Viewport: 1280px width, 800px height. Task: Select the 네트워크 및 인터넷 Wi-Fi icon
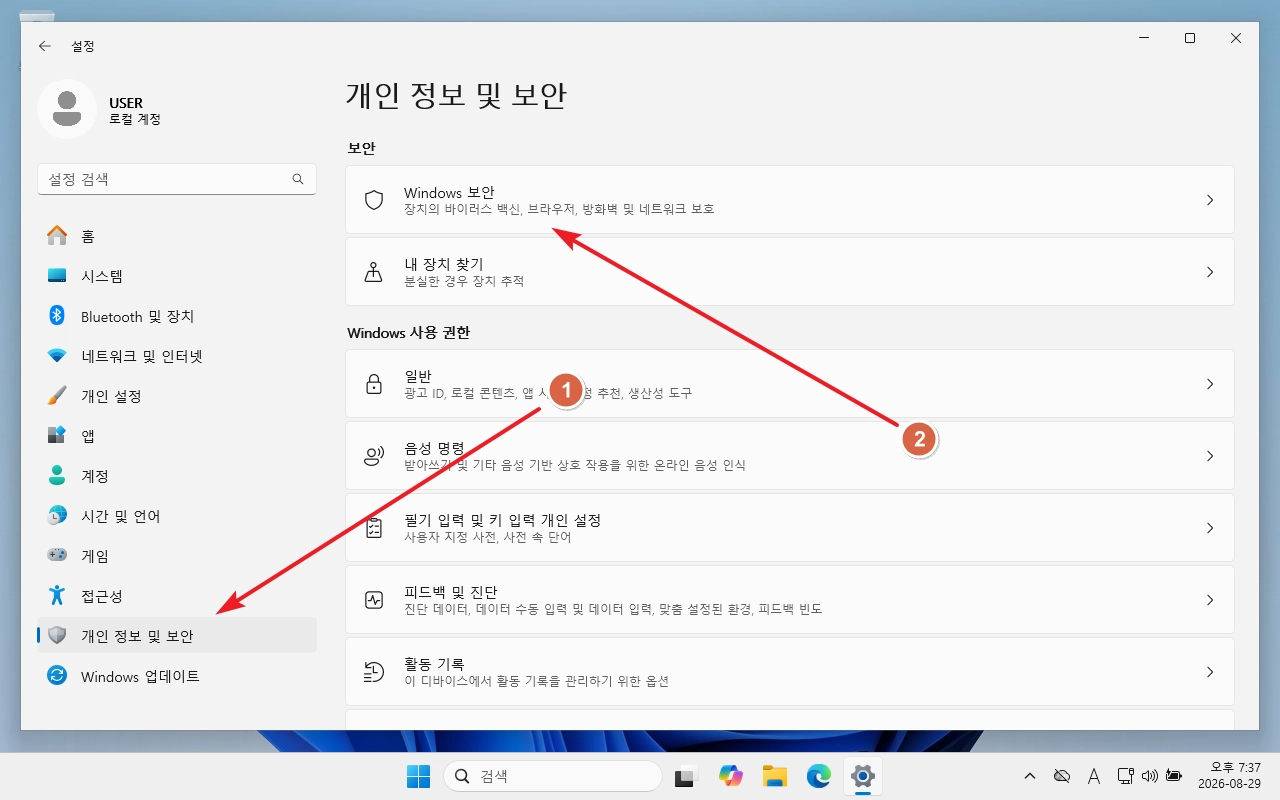(x=57, y=356)
